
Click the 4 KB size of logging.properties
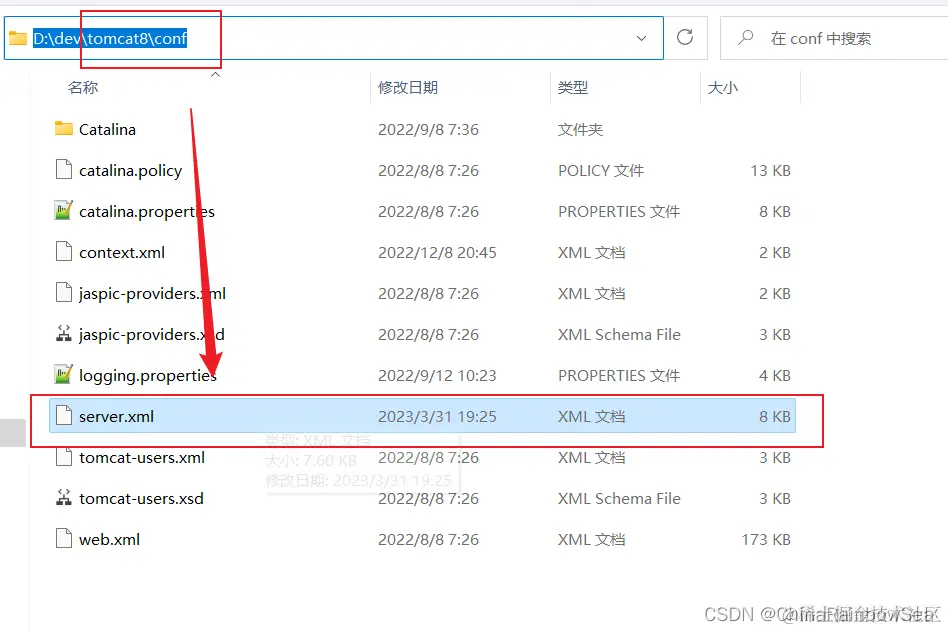click(x=774, y=376)
